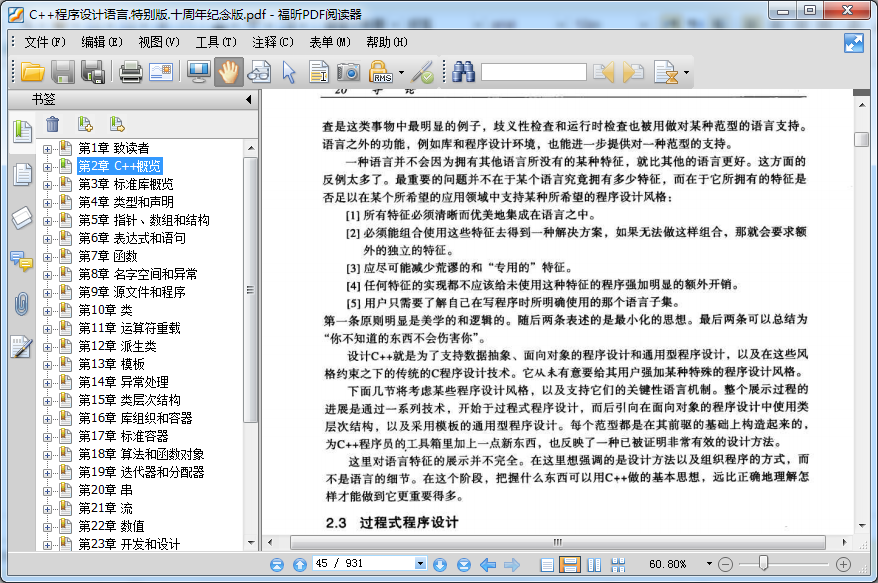
Task: Expand the 第3章 标准库概览 bookmark
Action: [48, 185]
